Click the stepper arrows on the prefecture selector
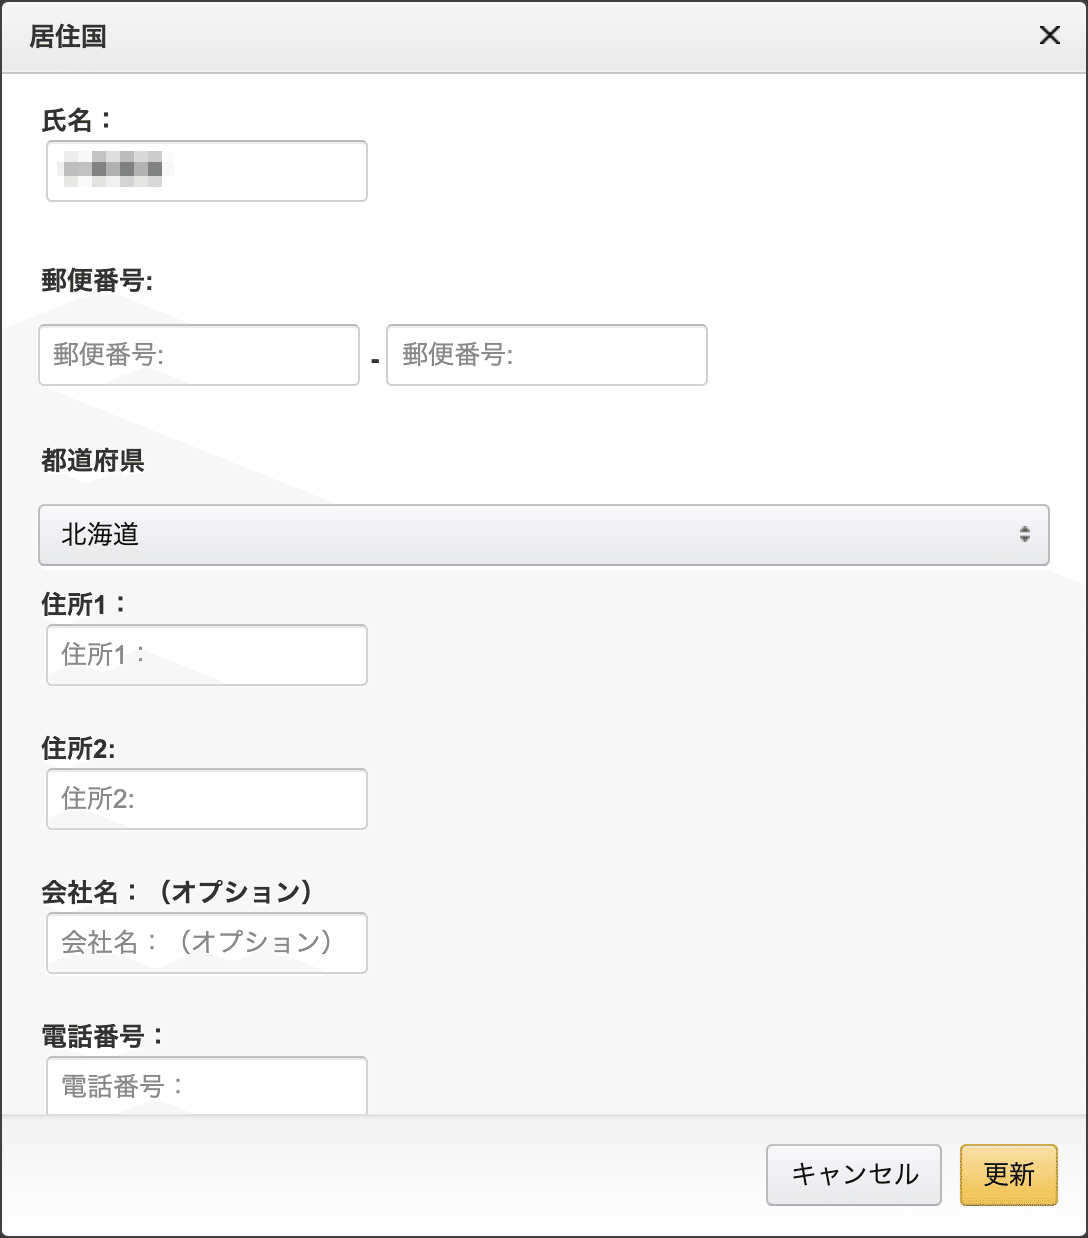This screenshot has height=1238, width=1088. (x=1025, y=535)
